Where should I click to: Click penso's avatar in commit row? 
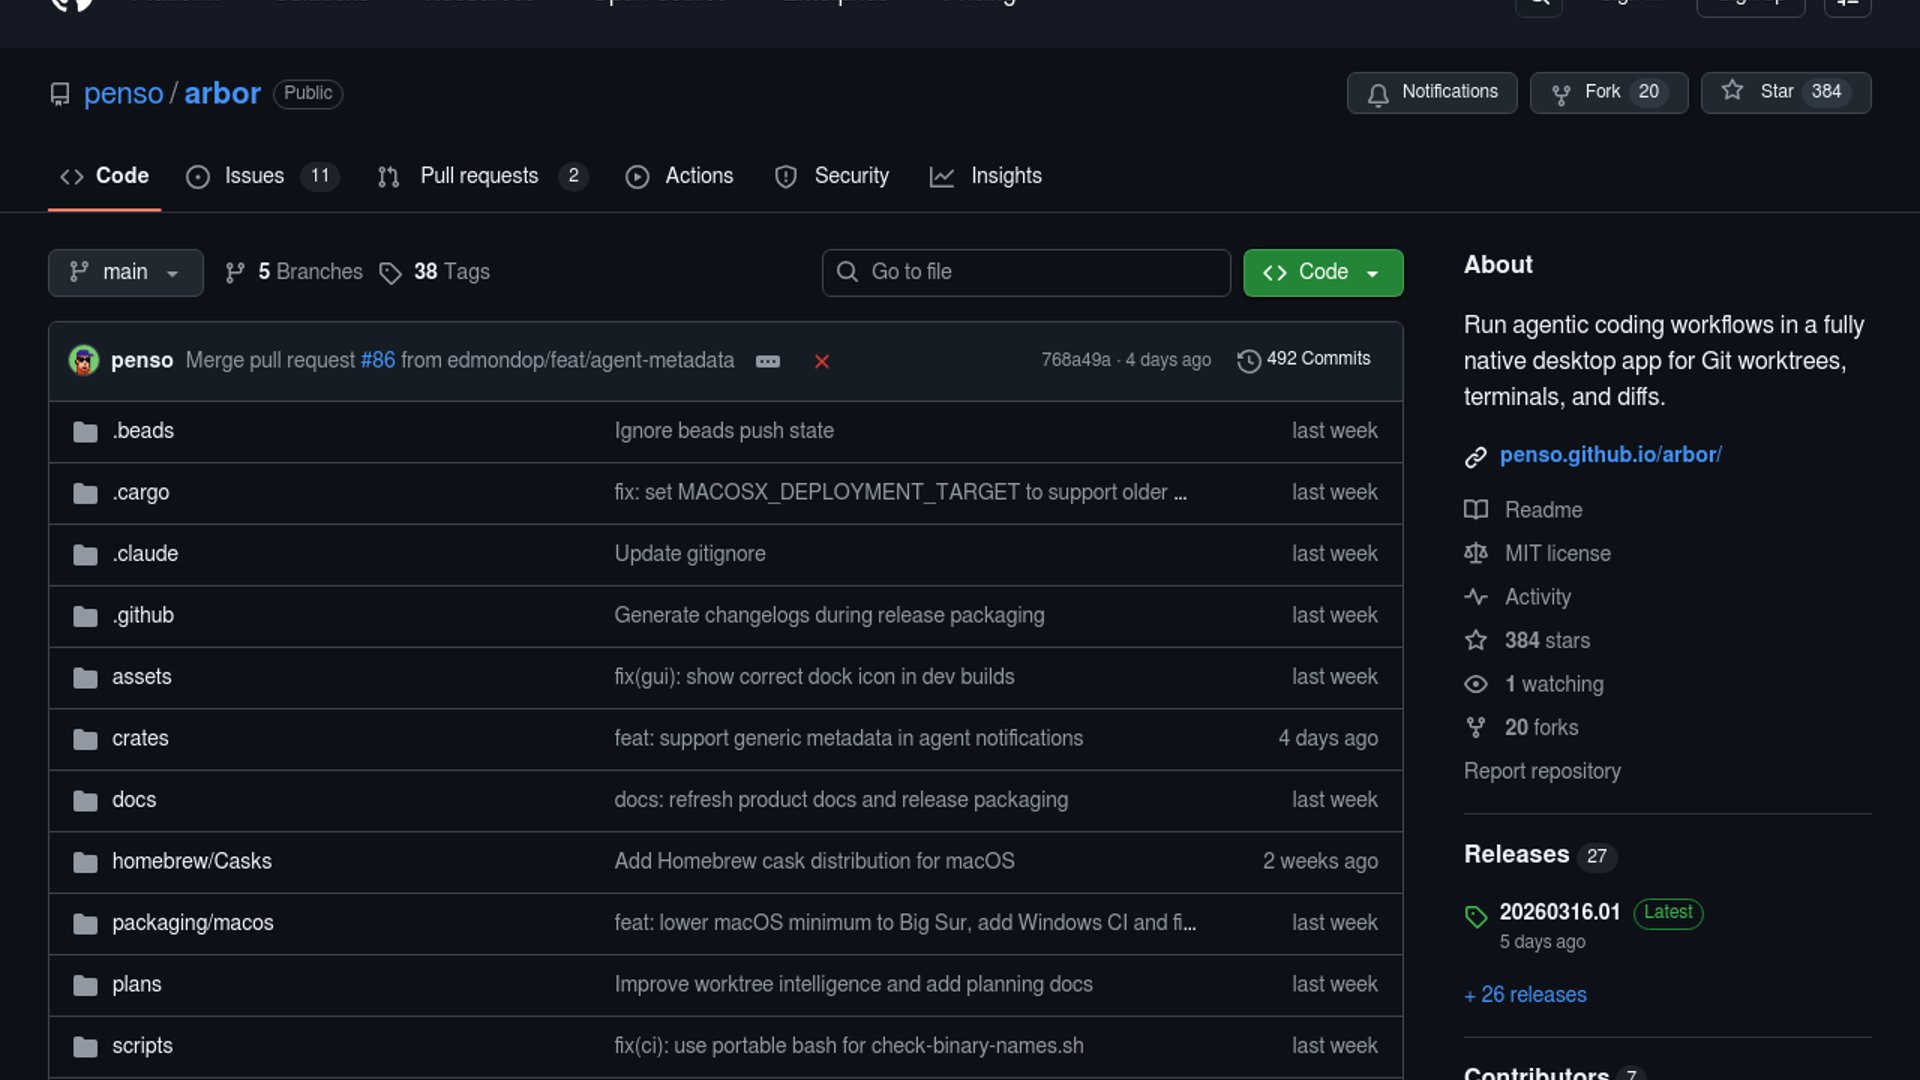coord(84,360)
